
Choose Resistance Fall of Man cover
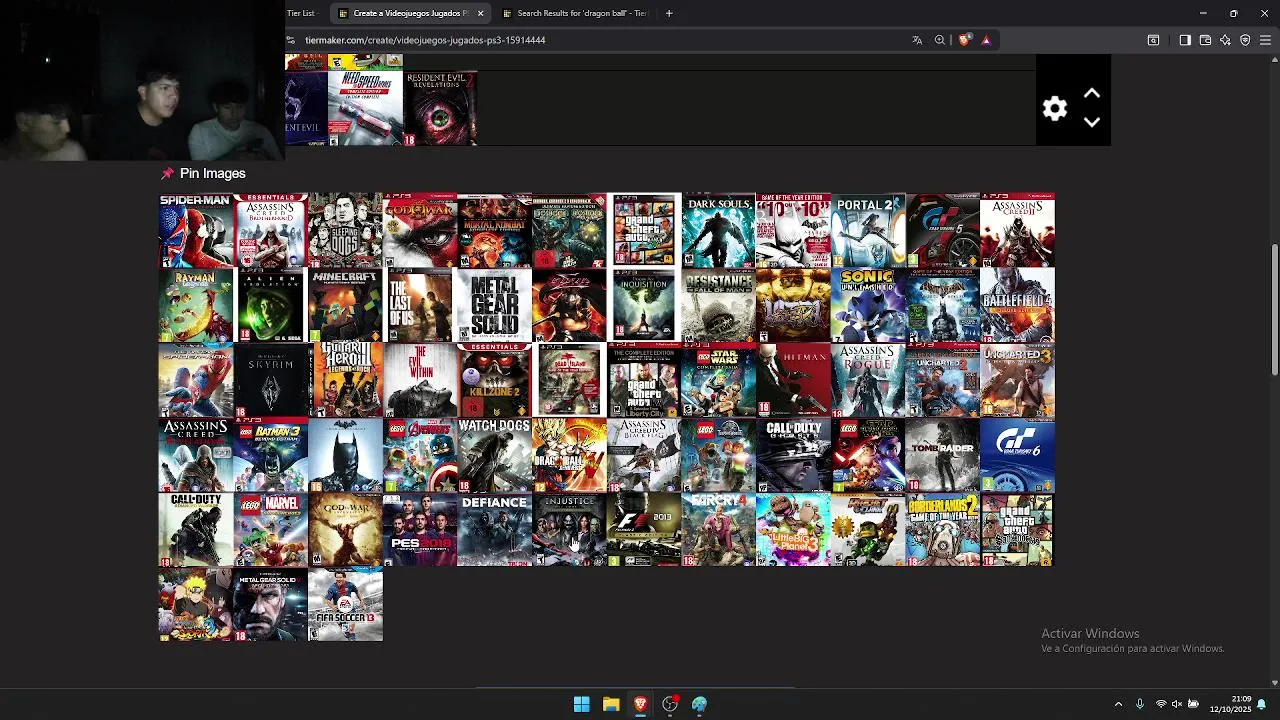[718, 305]
